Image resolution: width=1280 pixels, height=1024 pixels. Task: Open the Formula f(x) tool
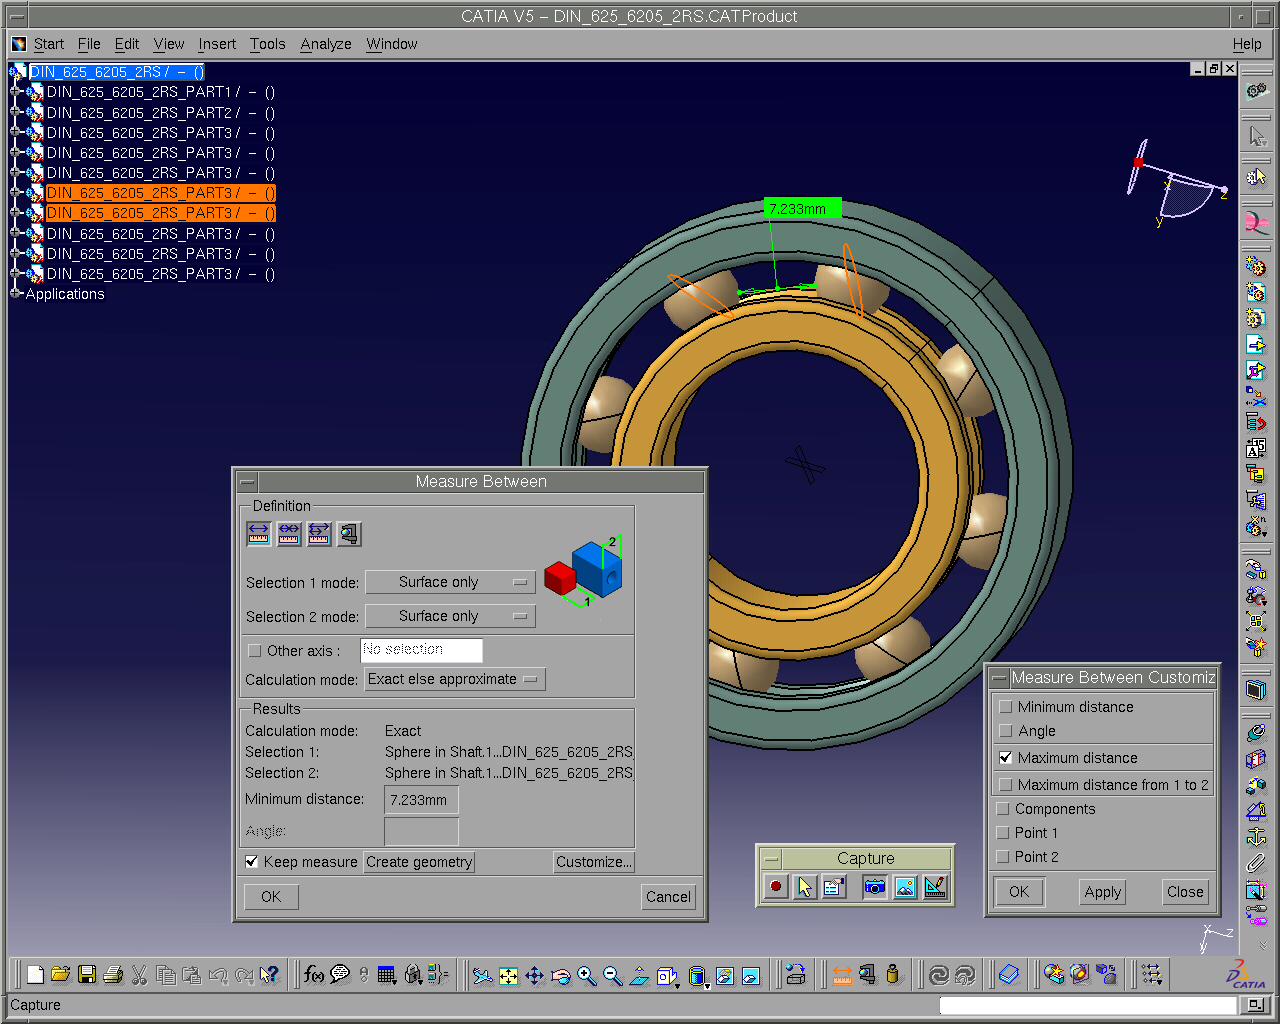click(314, 974)
